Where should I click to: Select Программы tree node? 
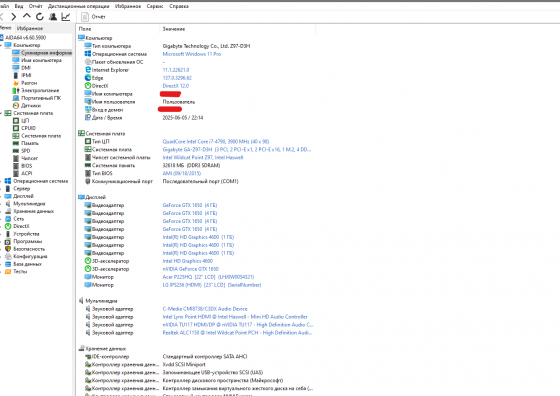click(28, 241)
